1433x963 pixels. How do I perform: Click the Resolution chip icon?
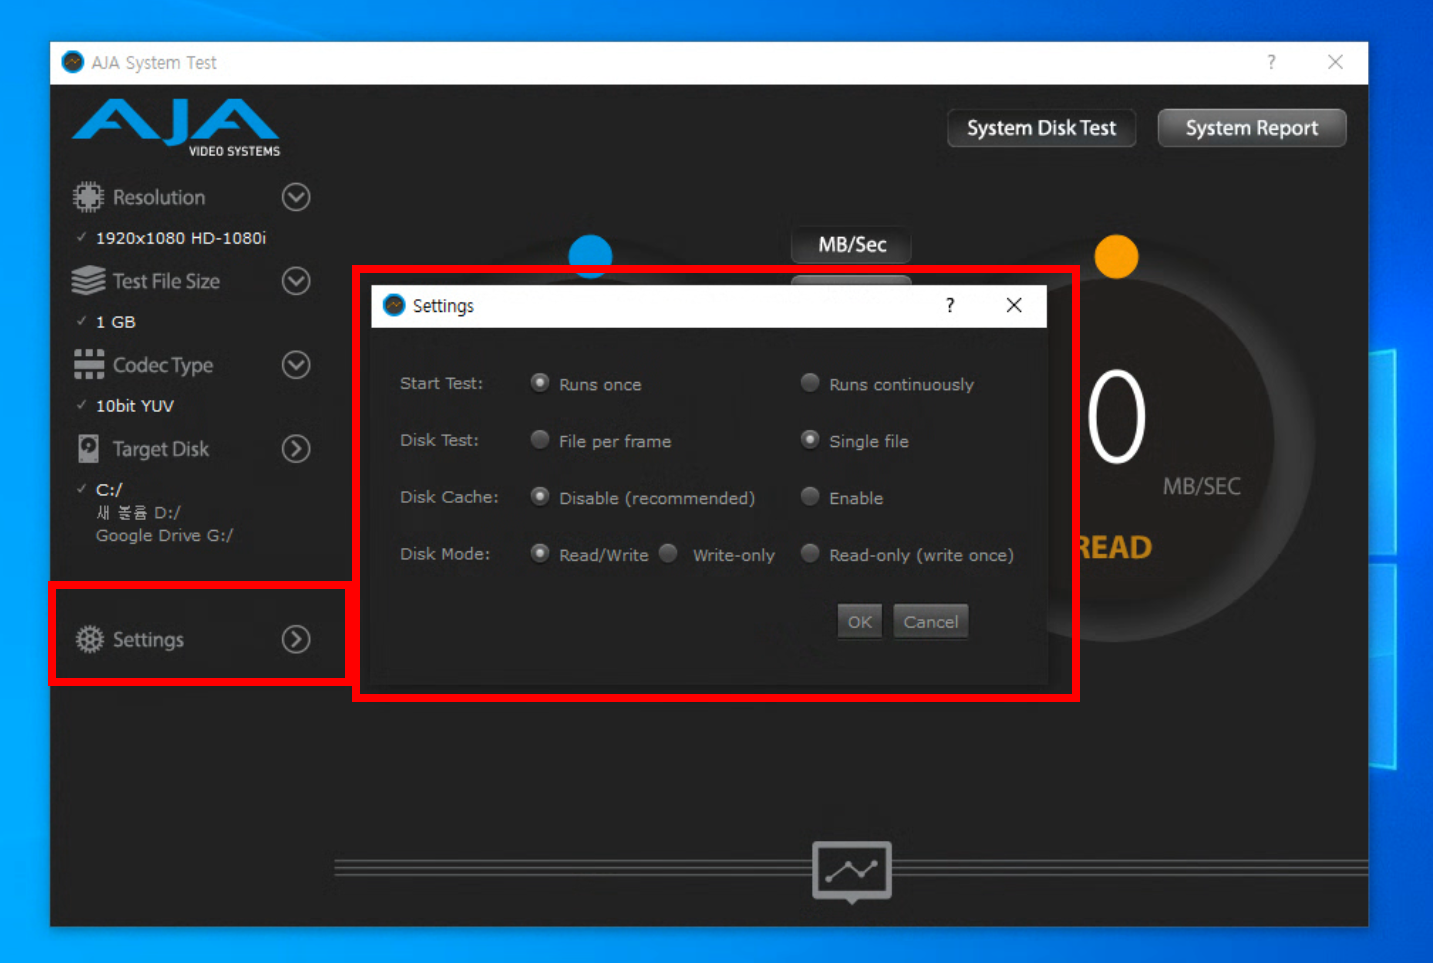(x=88, y=197)
